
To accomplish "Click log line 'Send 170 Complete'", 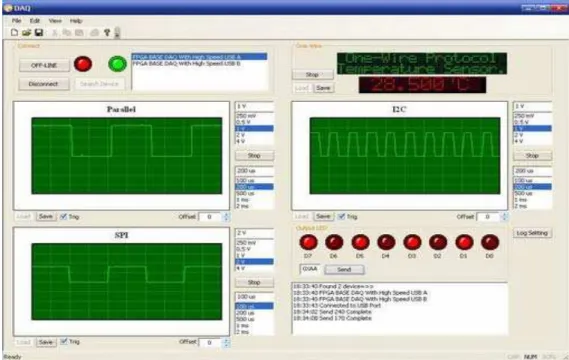I will (332, 318).
